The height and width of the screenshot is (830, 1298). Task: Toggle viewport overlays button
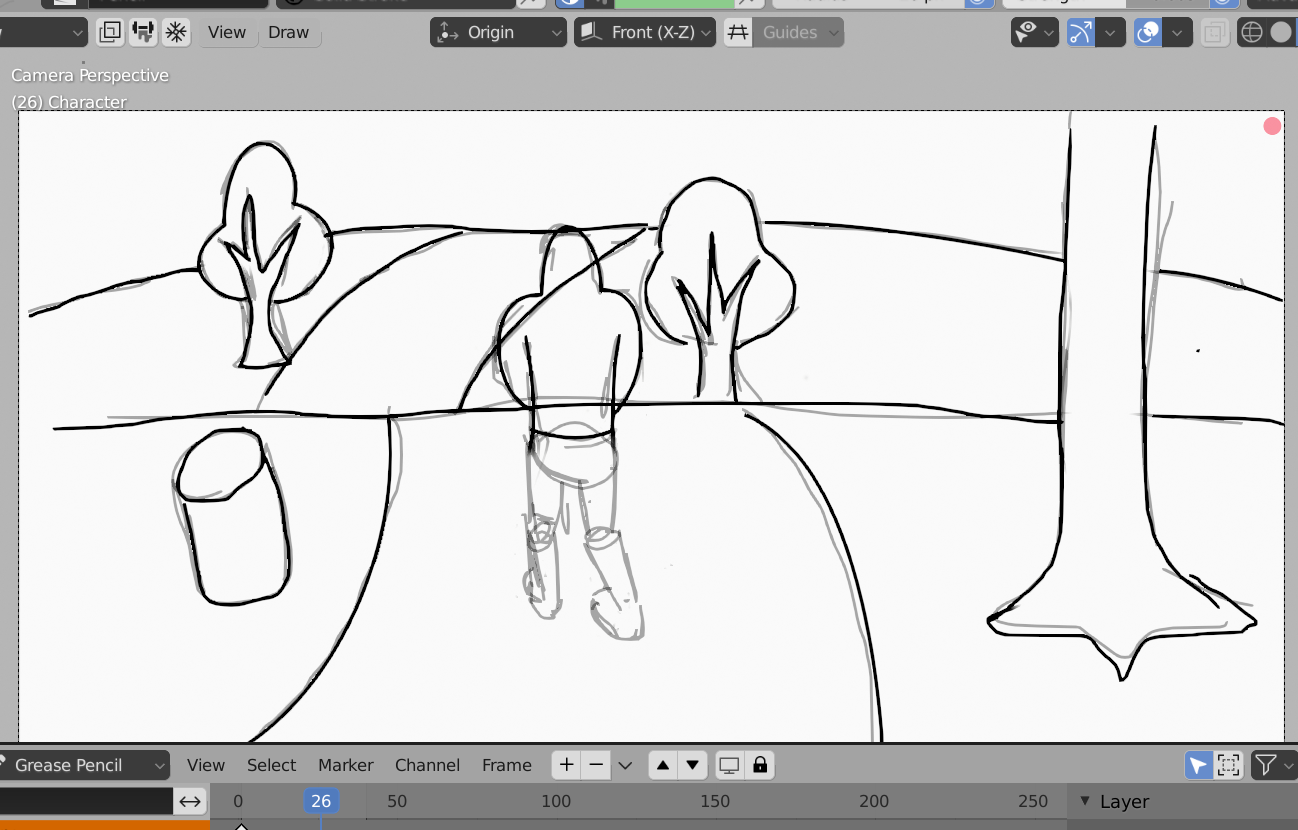tap(1148, 32)
